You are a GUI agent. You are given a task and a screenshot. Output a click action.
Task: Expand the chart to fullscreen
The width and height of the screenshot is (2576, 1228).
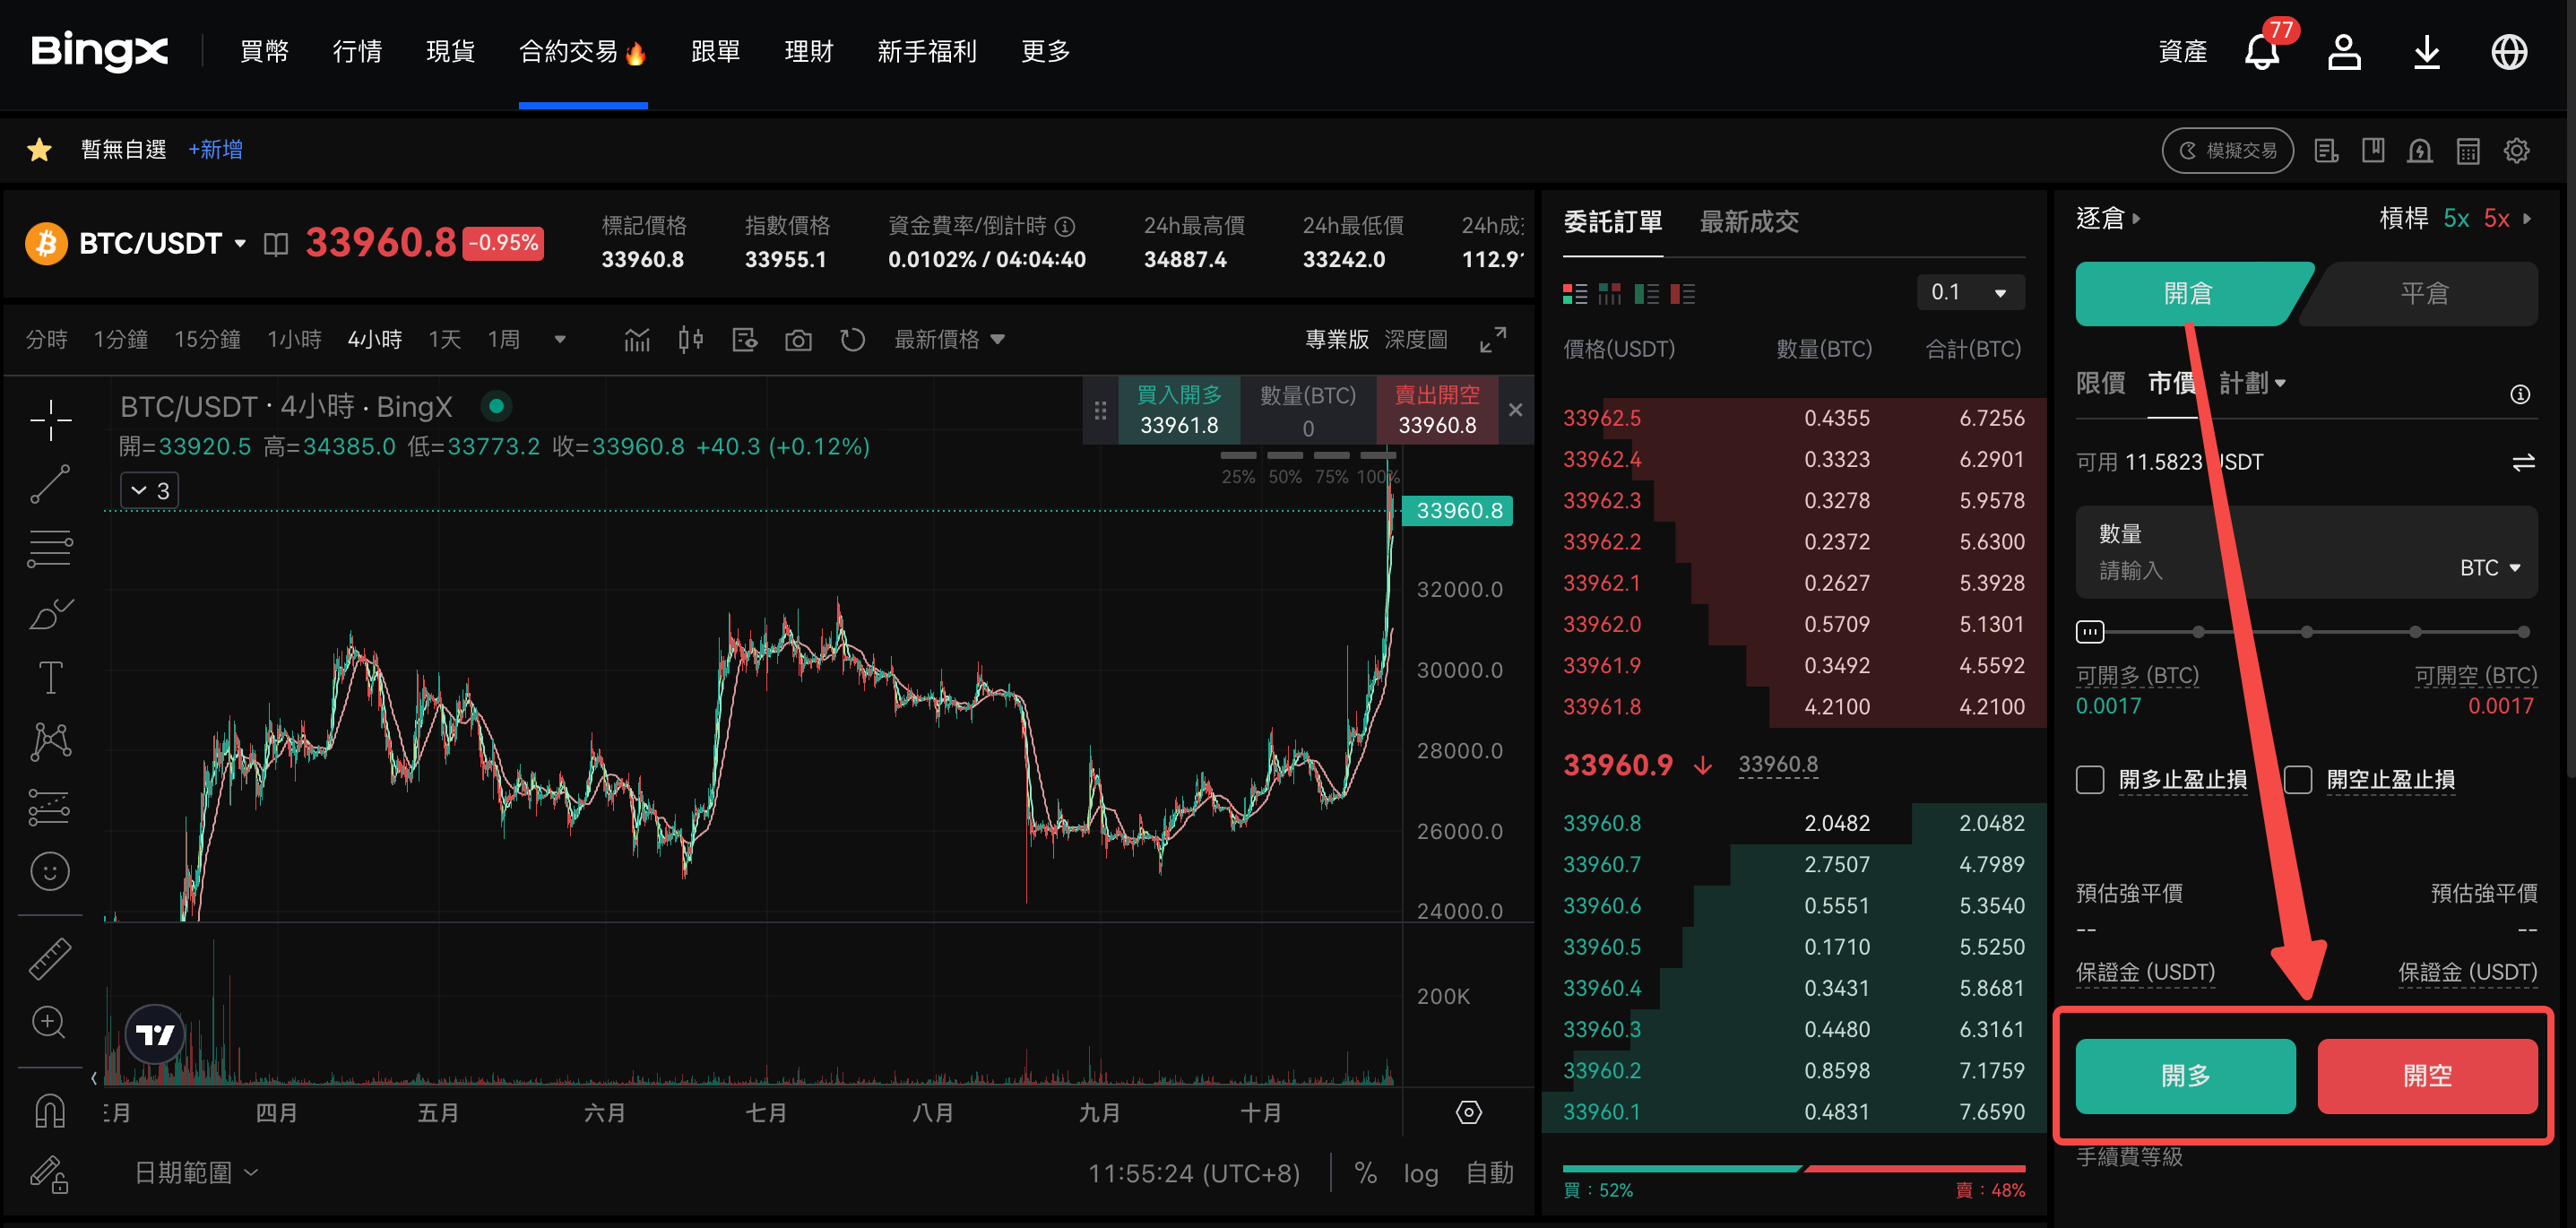pyautogui.click(x=1493, y=340)
